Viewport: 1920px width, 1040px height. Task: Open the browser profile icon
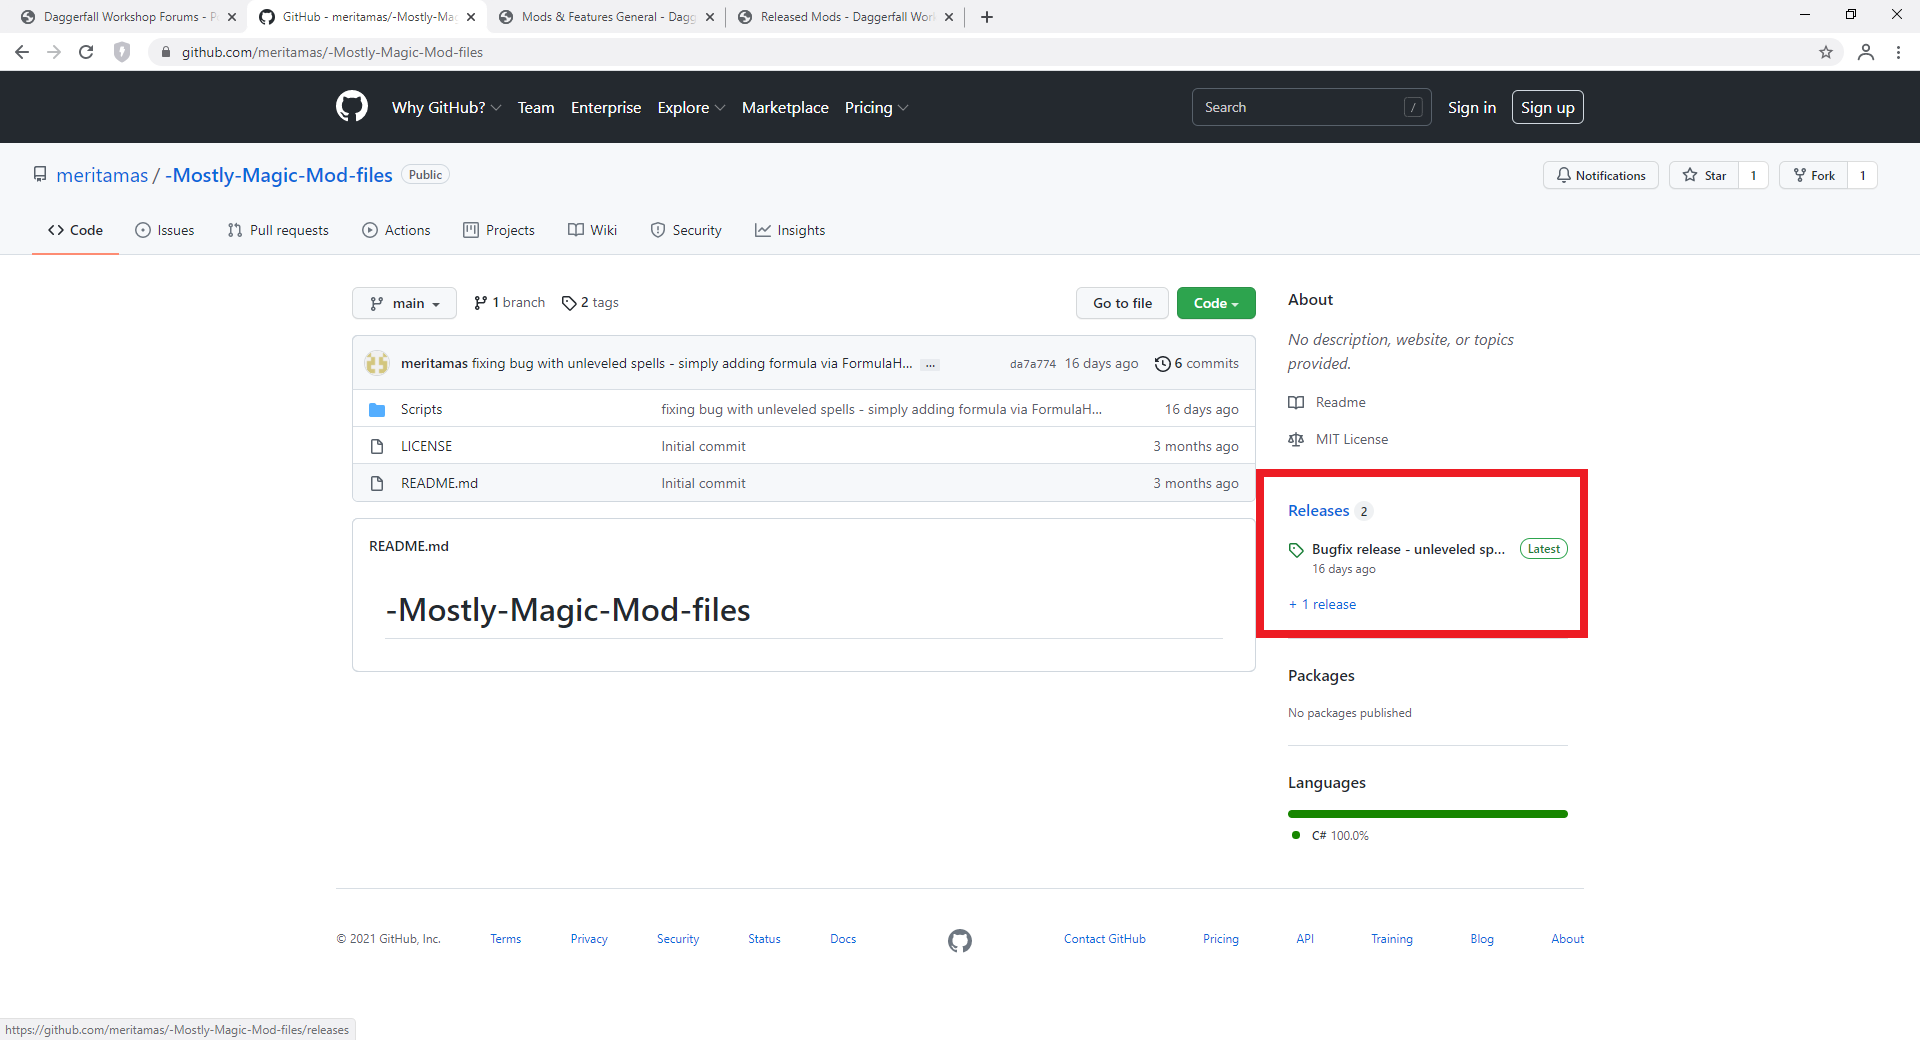click(1866, 52)
